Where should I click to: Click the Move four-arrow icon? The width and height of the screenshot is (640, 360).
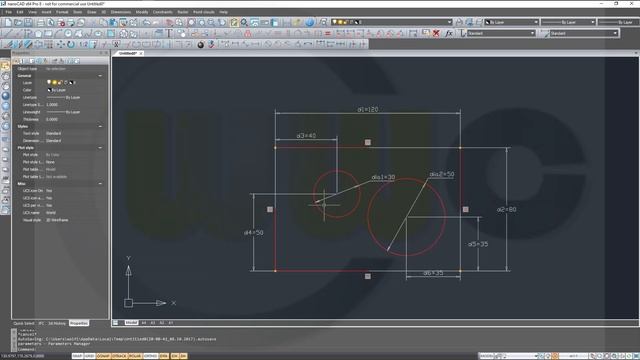point(60,44)
